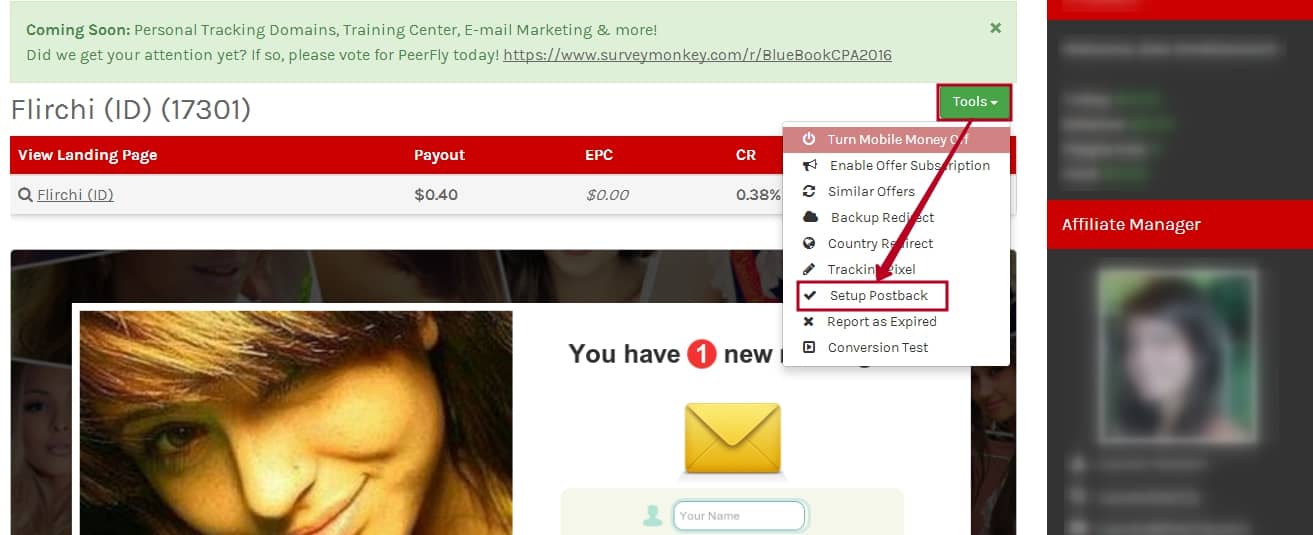Viewport: 1313px width, 535px height.
Task: Click the megaphone icon for Enable Offer Subscription
Action: (810, 165)
